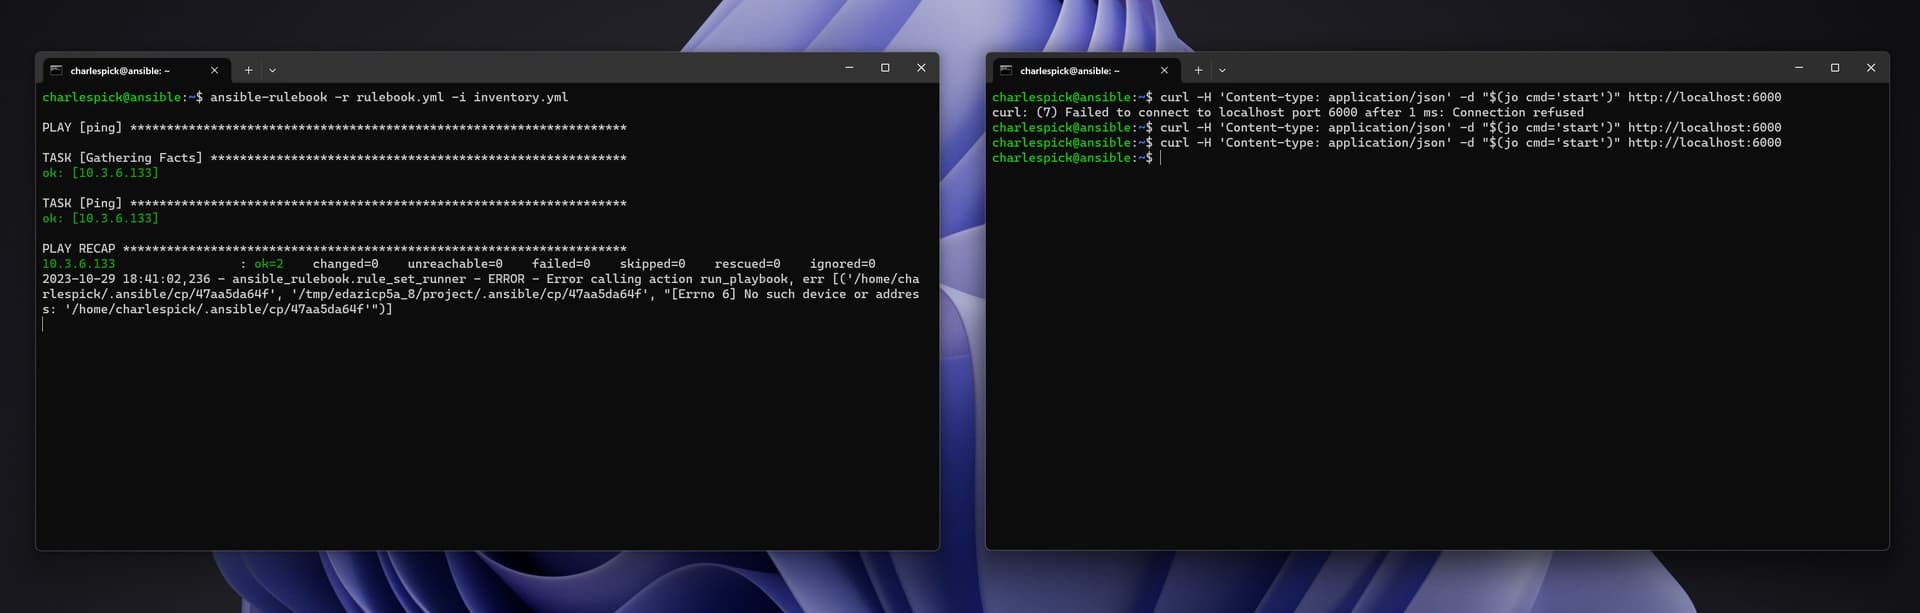Close the left terminal window
Screen dimensions: 1920x613
tap(921, 67)
